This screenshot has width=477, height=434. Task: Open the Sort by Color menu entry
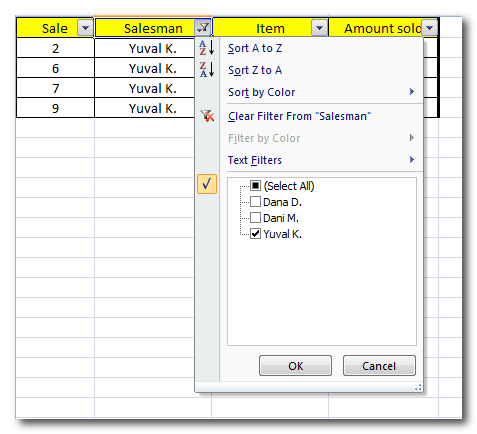pyautogui.click(x=262, y=92)
